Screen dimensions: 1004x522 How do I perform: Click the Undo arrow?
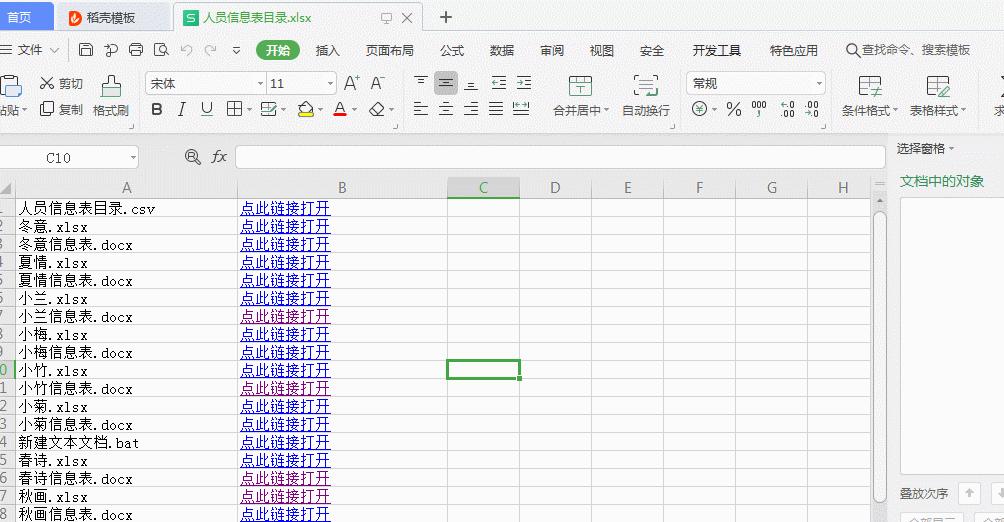(186, 50)
